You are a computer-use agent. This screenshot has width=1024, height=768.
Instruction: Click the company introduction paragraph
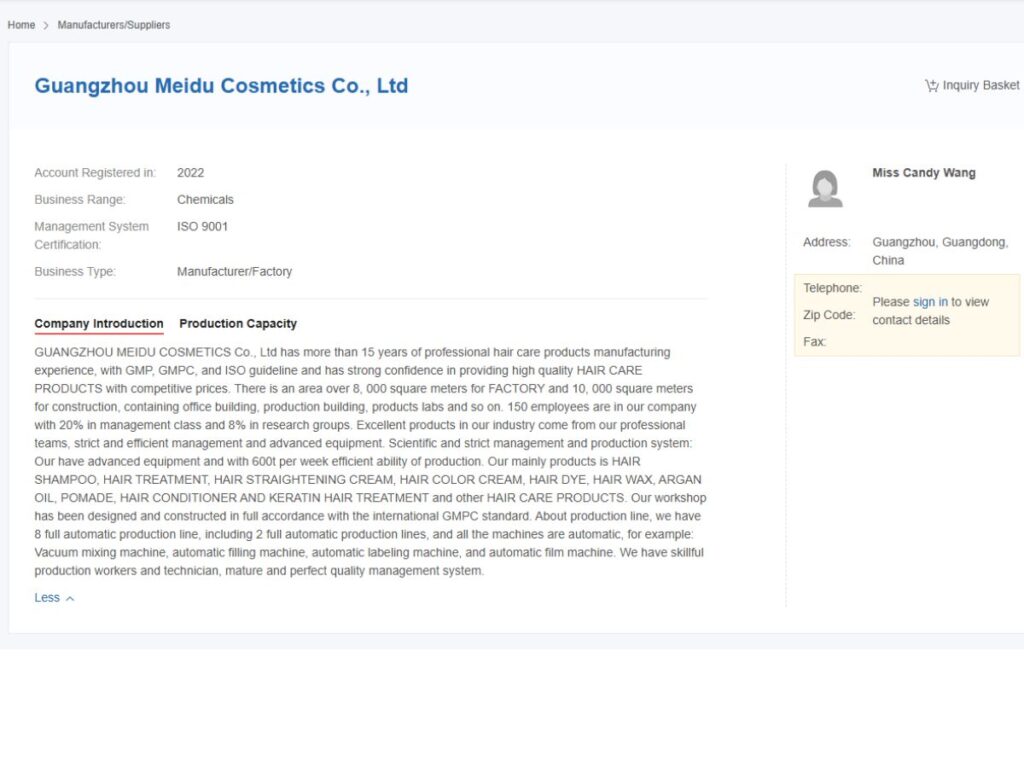click(370, 461)
